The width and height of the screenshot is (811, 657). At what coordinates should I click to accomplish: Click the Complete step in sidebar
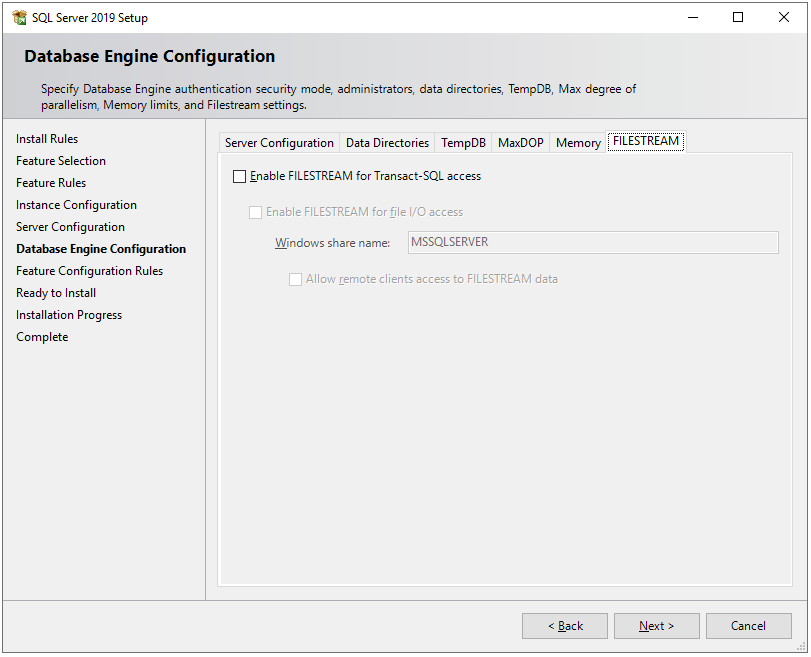[x=42, y=337]
